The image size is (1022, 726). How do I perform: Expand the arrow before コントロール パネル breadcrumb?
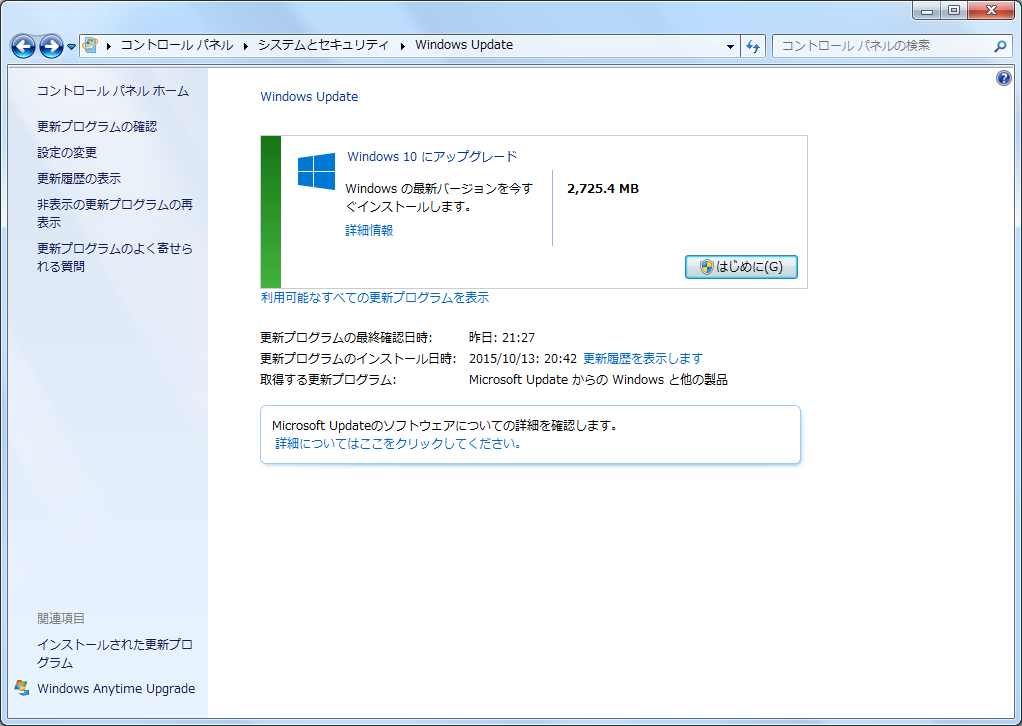108,46
